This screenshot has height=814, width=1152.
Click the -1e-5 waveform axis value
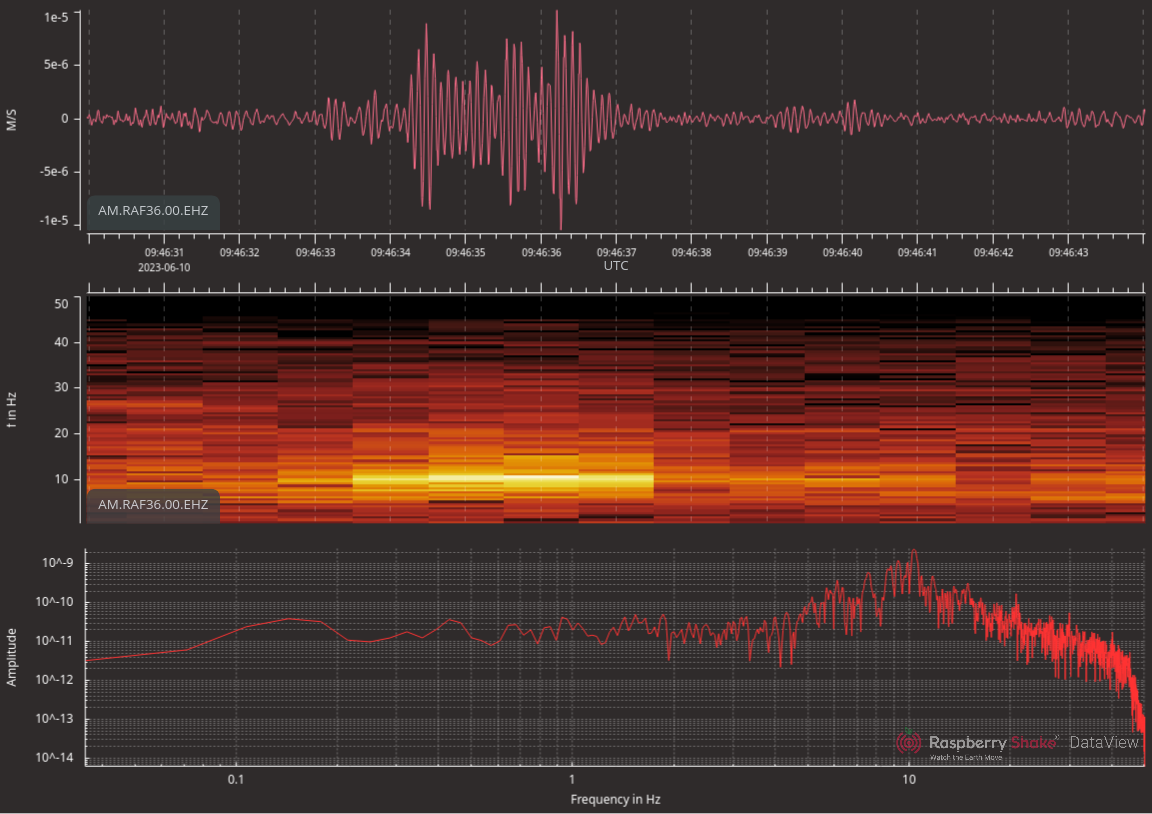click(54, 220)
